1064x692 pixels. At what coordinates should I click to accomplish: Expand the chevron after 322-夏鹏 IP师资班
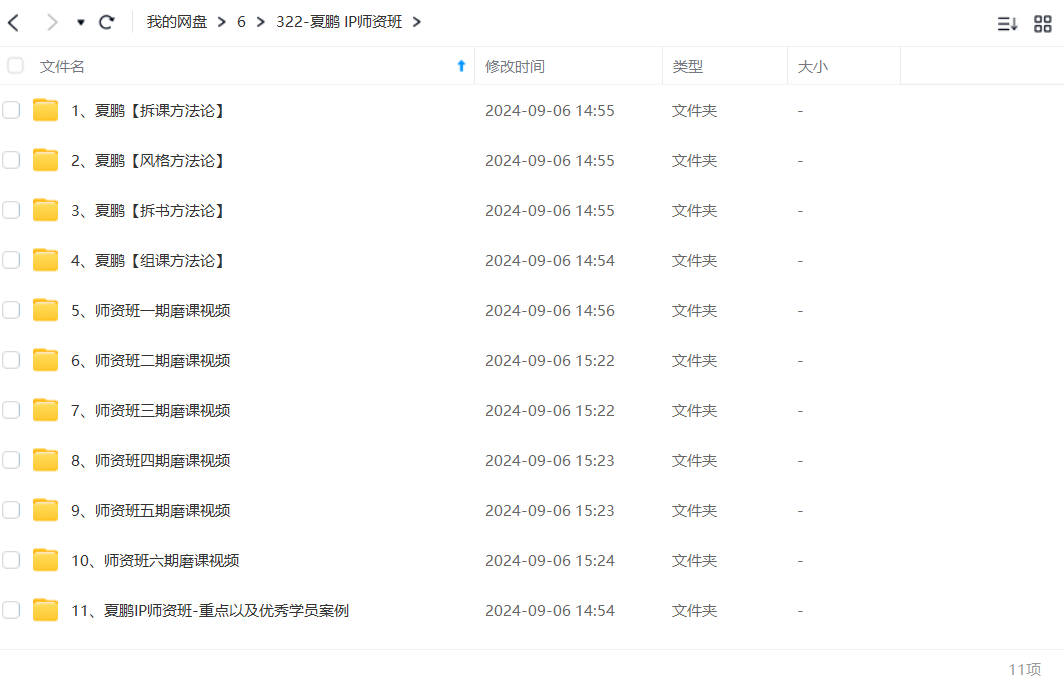tap(417, 22)
